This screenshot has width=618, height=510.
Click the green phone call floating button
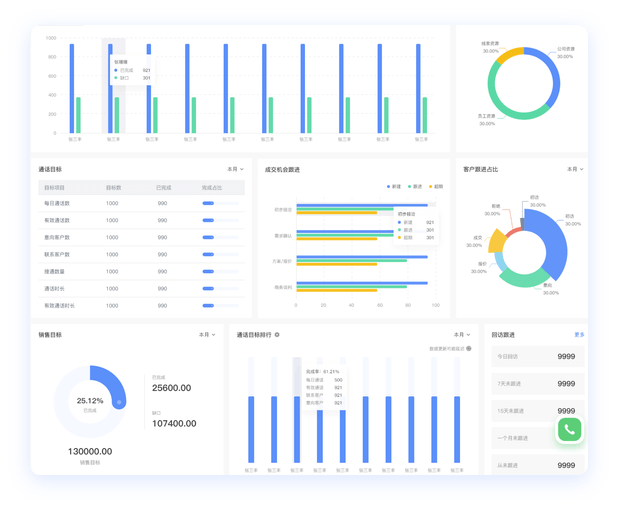click(x=569, y=429)
